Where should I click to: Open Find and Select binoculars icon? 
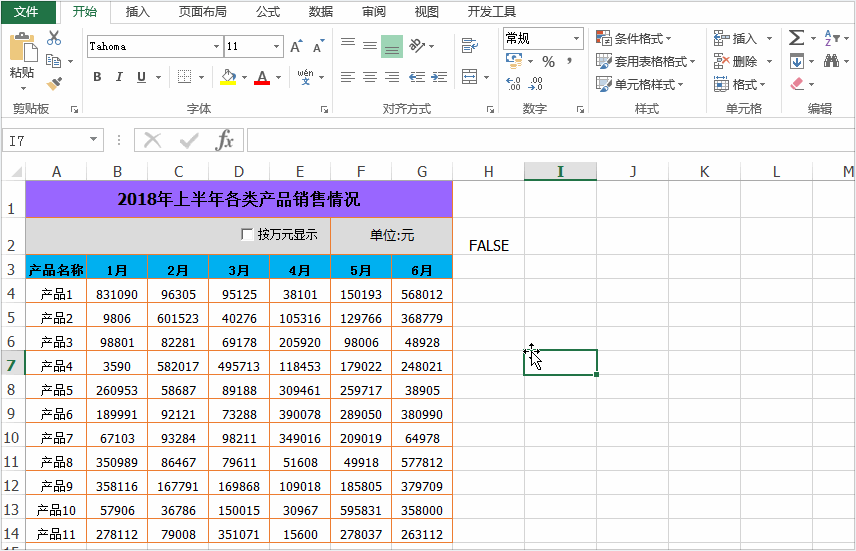pyautogui.click(x=831, y=61)
